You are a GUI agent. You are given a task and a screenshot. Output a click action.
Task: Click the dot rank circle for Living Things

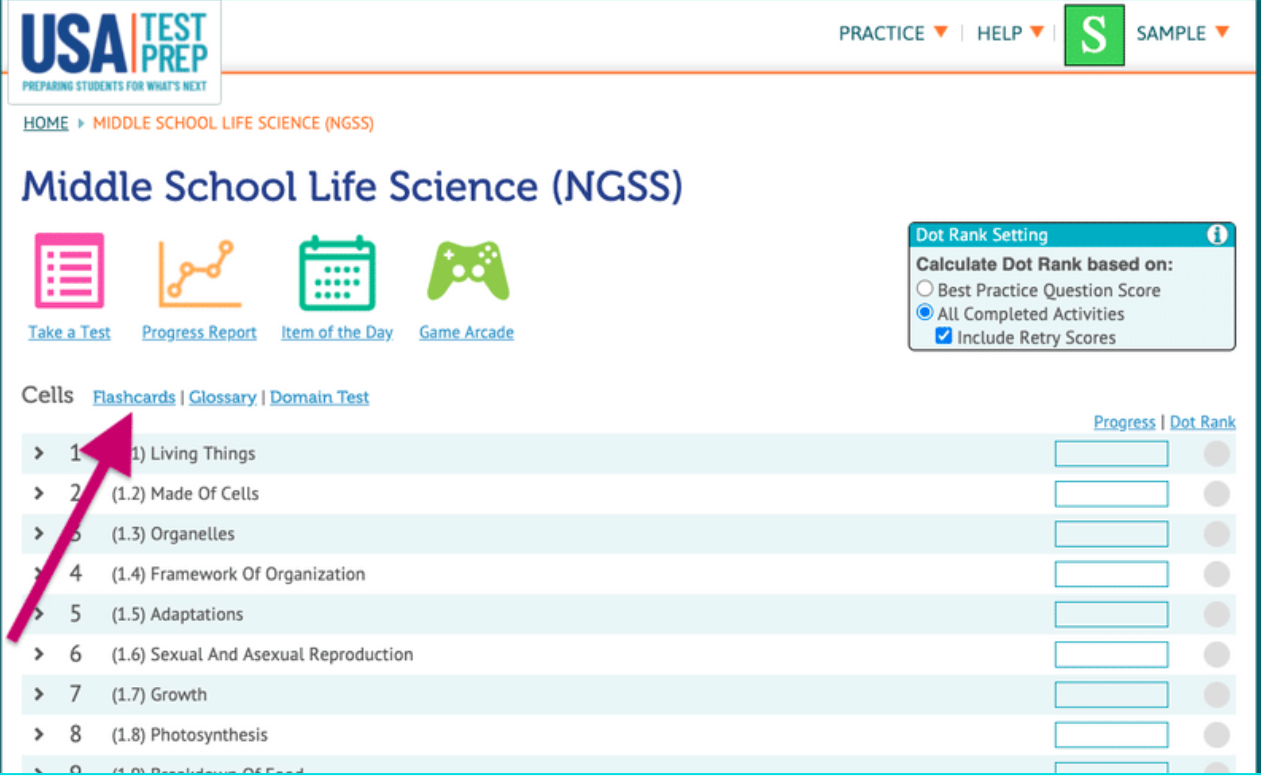pos(1216,454)
